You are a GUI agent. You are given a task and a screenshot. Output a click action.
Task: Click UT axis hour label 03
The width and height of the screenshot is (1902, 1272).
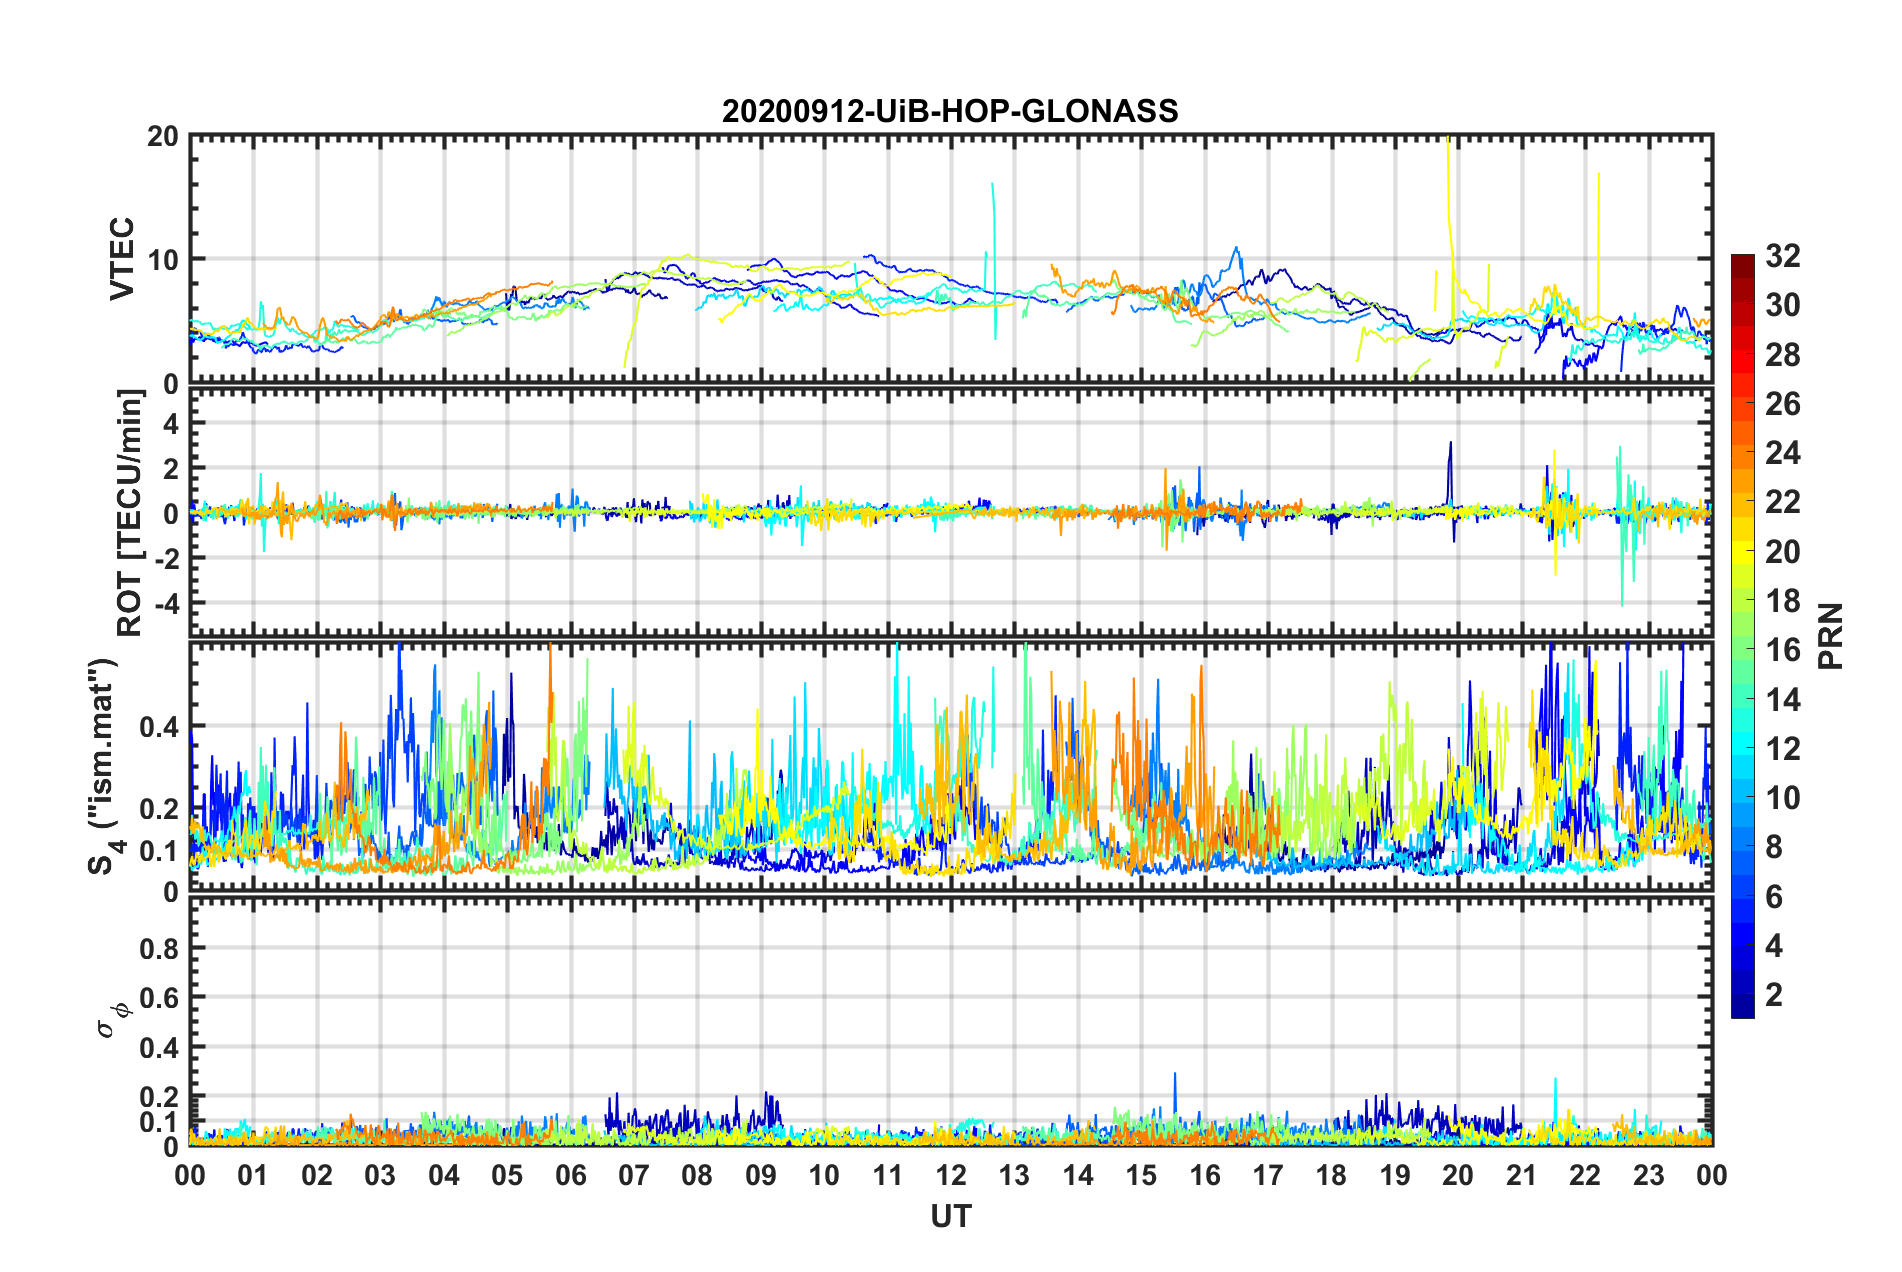380,1175
